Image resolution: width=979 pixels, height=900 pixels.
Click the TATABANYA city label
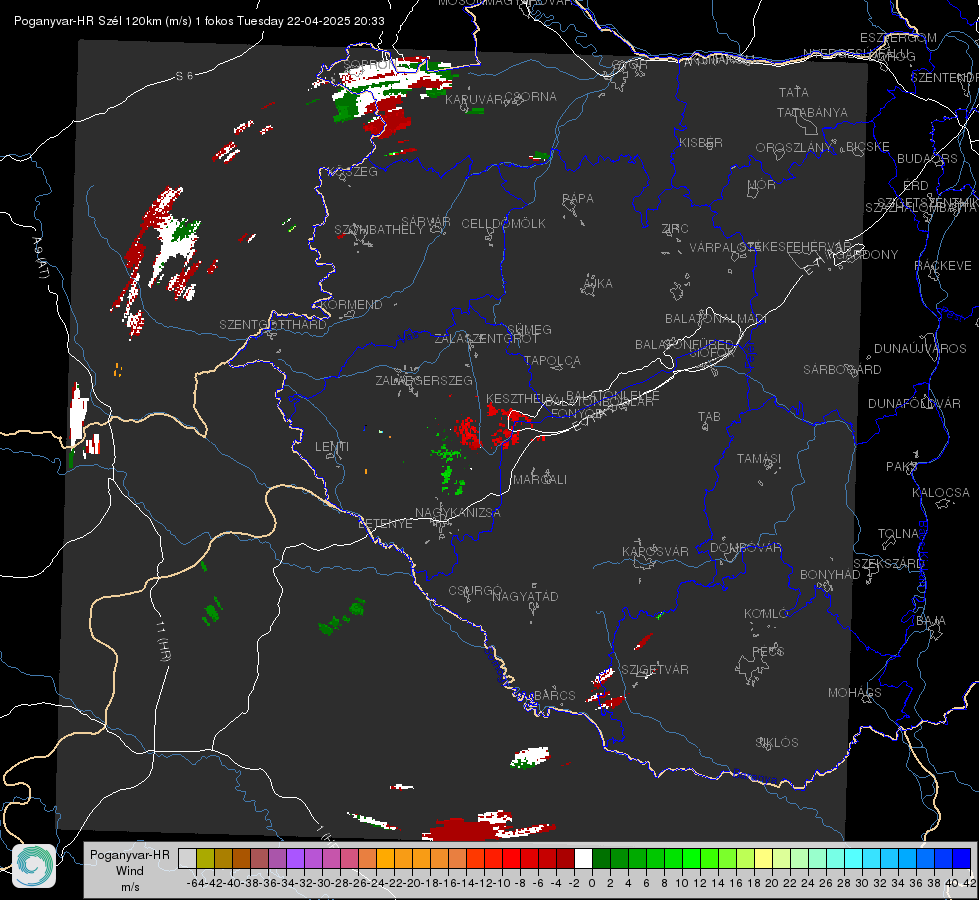click(x=812, y=112)
